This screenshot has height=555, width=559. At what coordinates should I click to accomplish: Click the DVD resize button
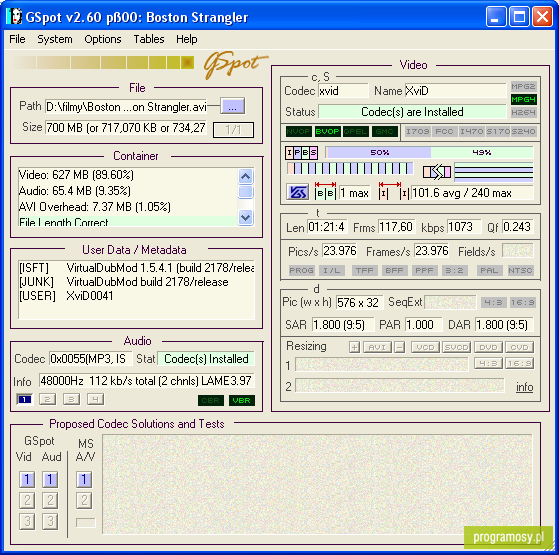(x=488, y=347)
